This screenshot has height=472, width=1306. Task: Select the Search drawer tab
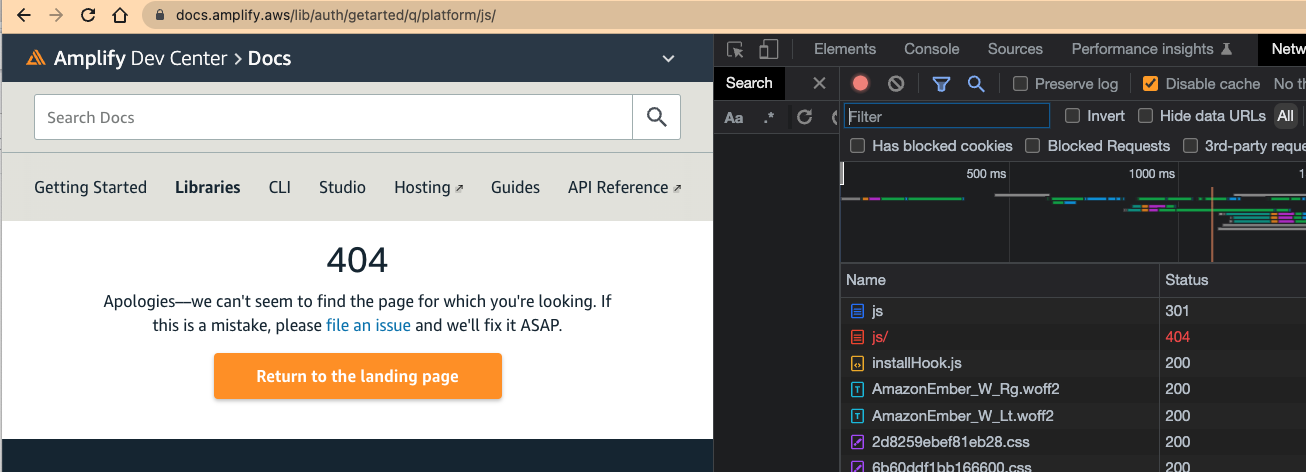tap(749, 83)
